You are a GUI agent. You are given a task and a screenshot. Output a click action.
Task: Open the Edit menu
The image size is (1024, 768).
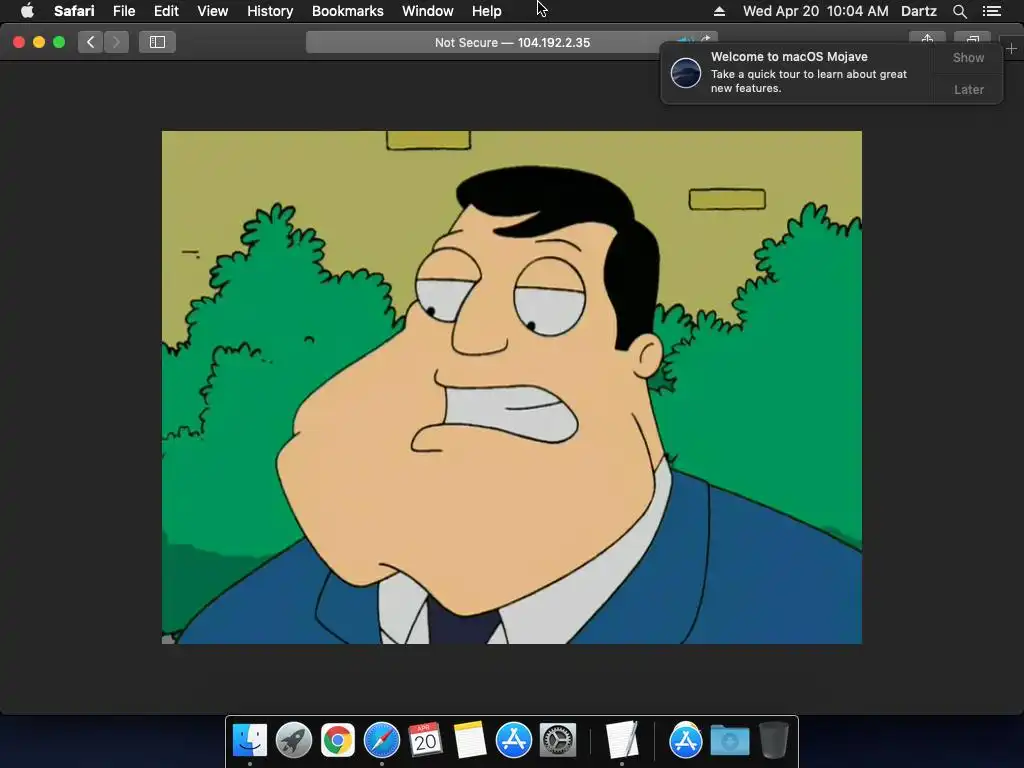pyautogui.click(x=166, y=11)
